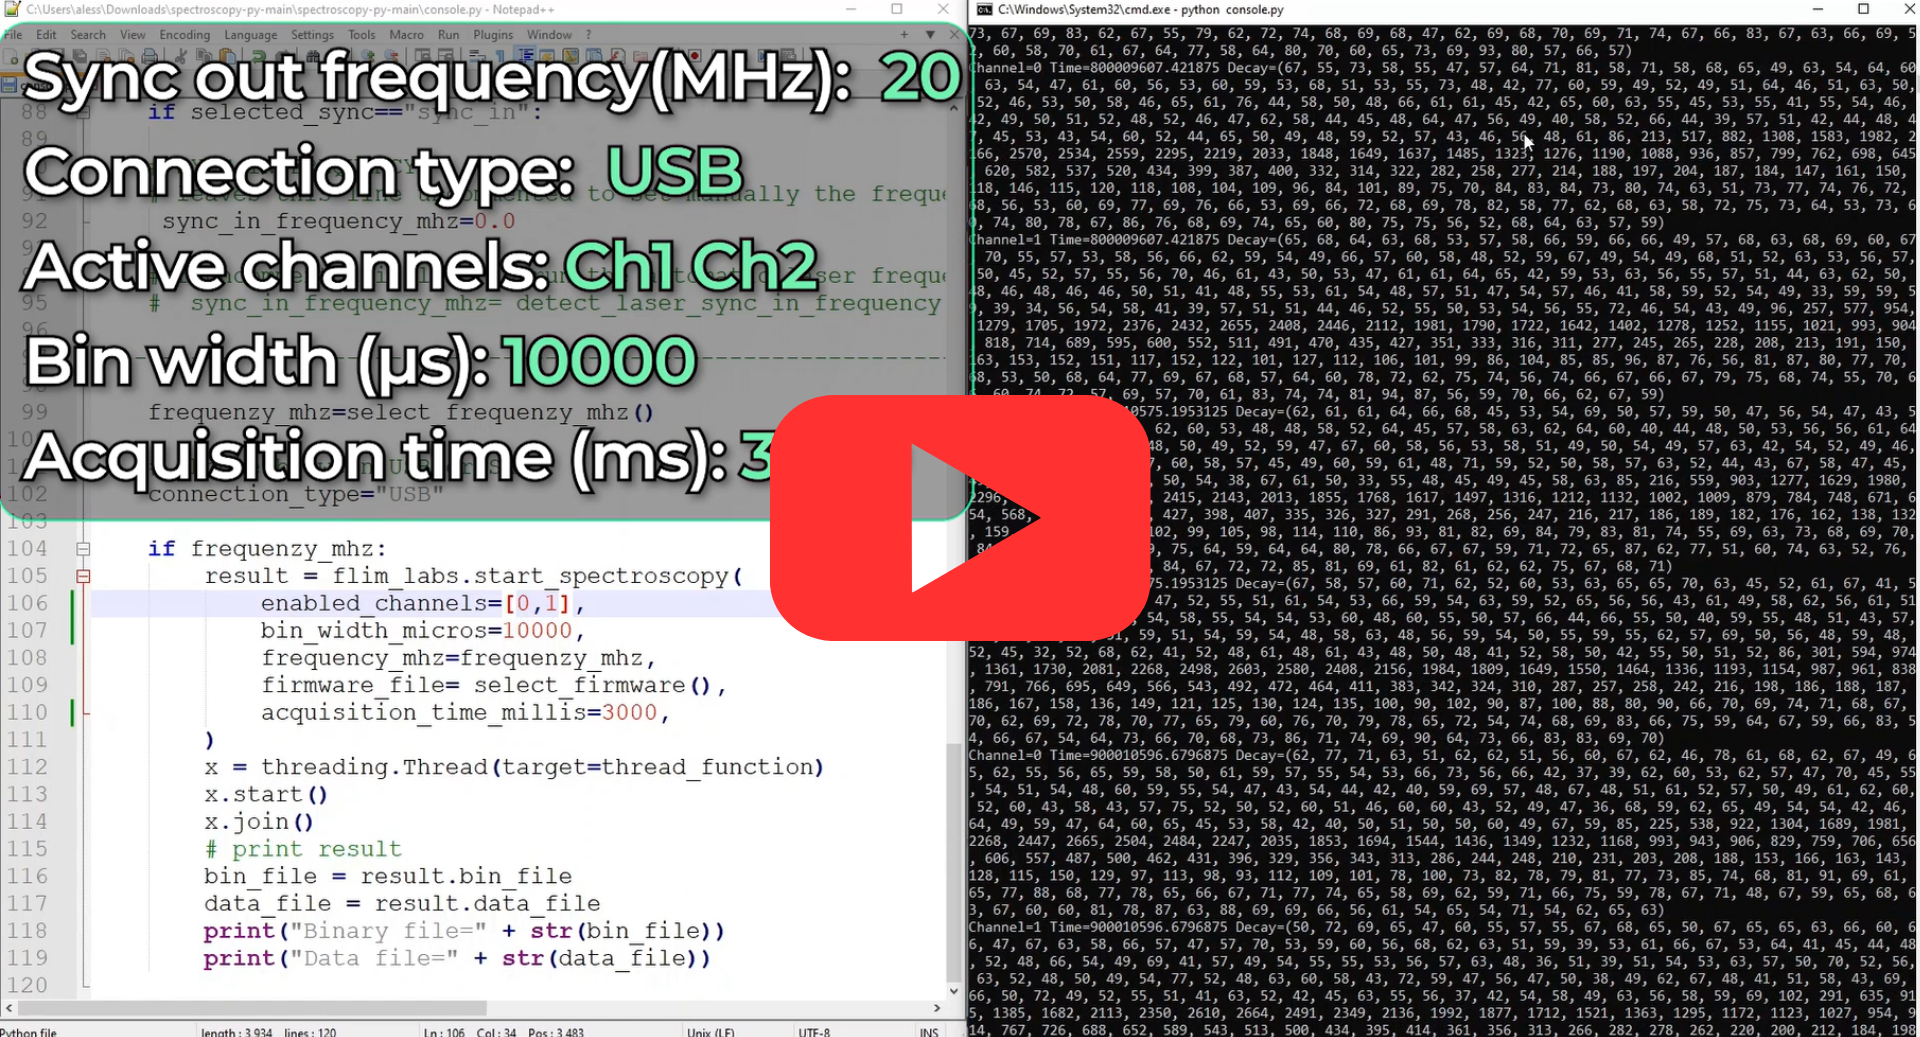Open the Search menu
1920x1037 pixels.
pyautogui.click(x=88, y=34)
